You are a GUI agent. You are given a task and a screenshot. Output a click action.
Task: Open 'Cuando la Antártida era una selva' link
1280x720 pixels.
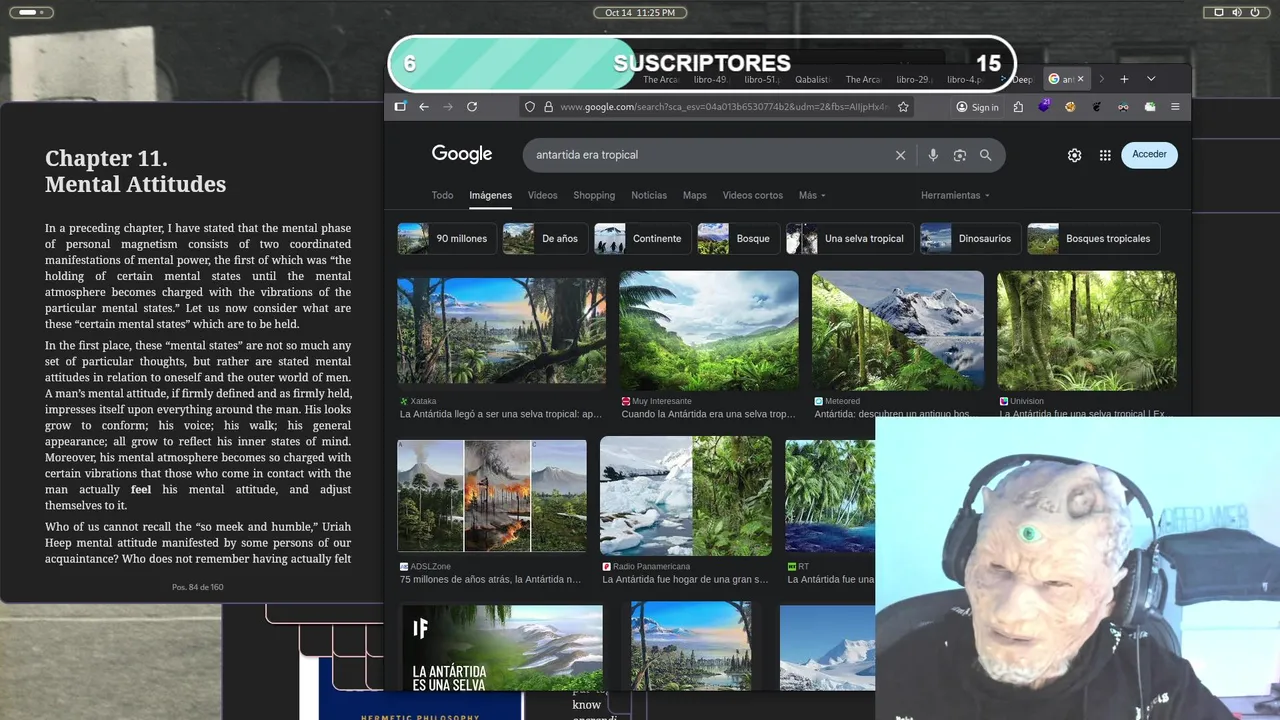[x=708, y=414]
